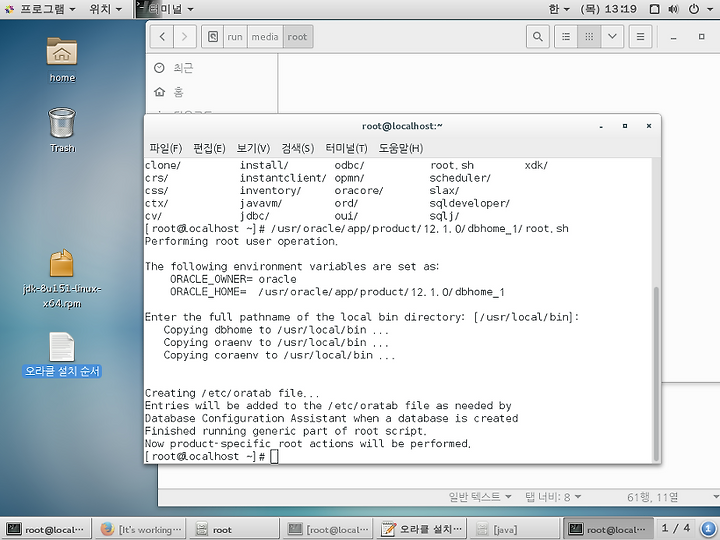Viewport: 720px width, 540px height.
Task: Open the terminal 도움말(H) menu
Action: 400,148
